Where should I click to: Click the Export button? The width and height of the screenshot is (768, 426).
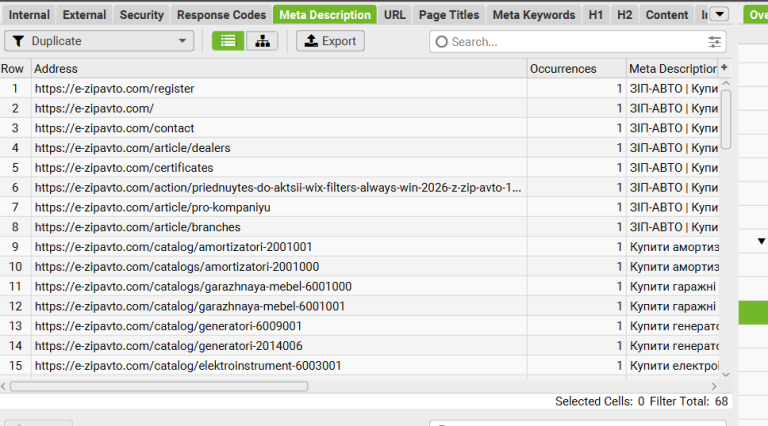(x=330, y=41)
